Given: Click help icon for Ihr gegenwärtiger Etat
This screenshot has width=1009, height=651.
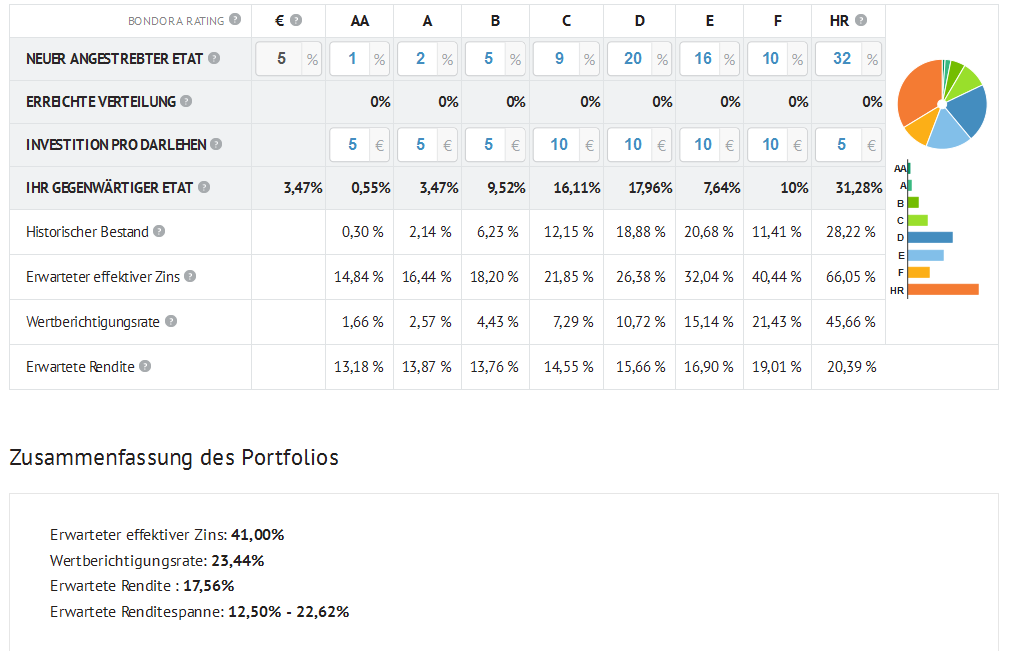Looking at the screenshot, I should (x=204, y=187).
